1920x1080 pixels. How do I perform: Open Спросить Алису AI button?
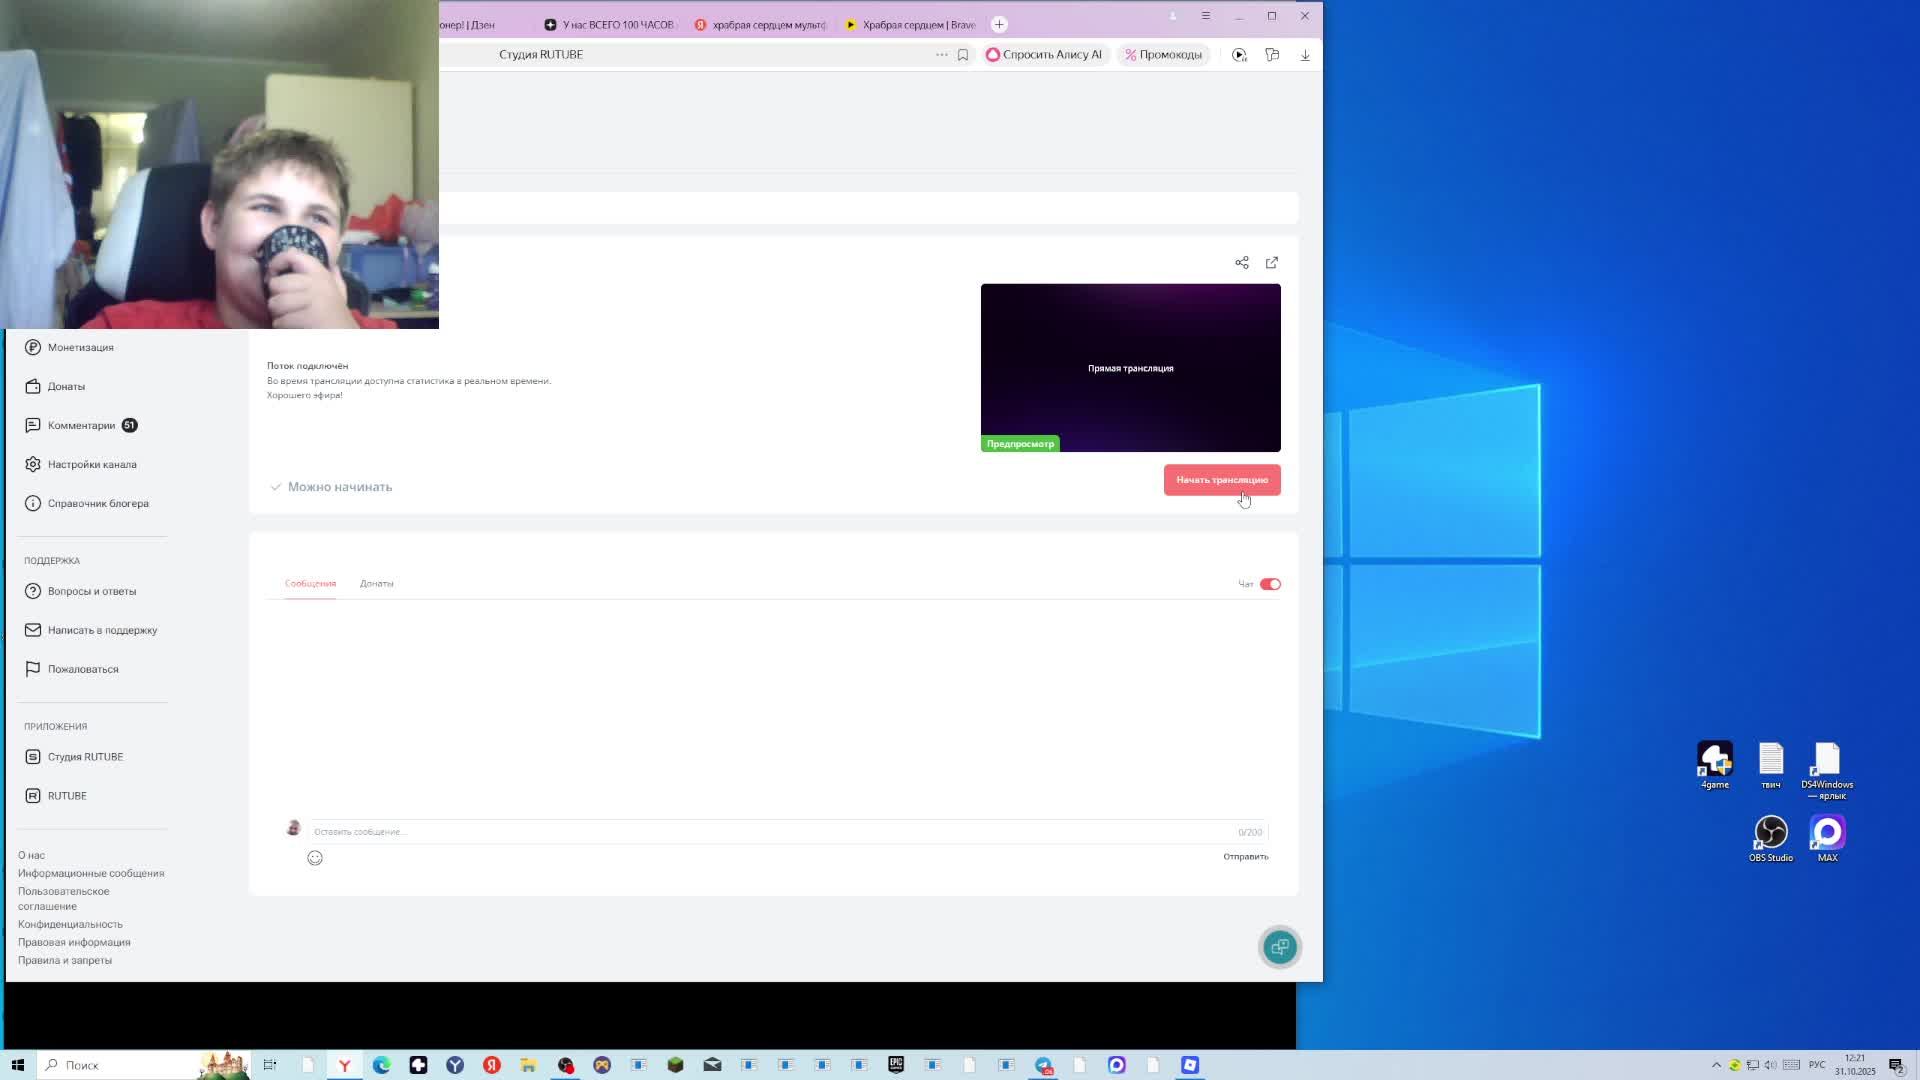coord(1044,55)
